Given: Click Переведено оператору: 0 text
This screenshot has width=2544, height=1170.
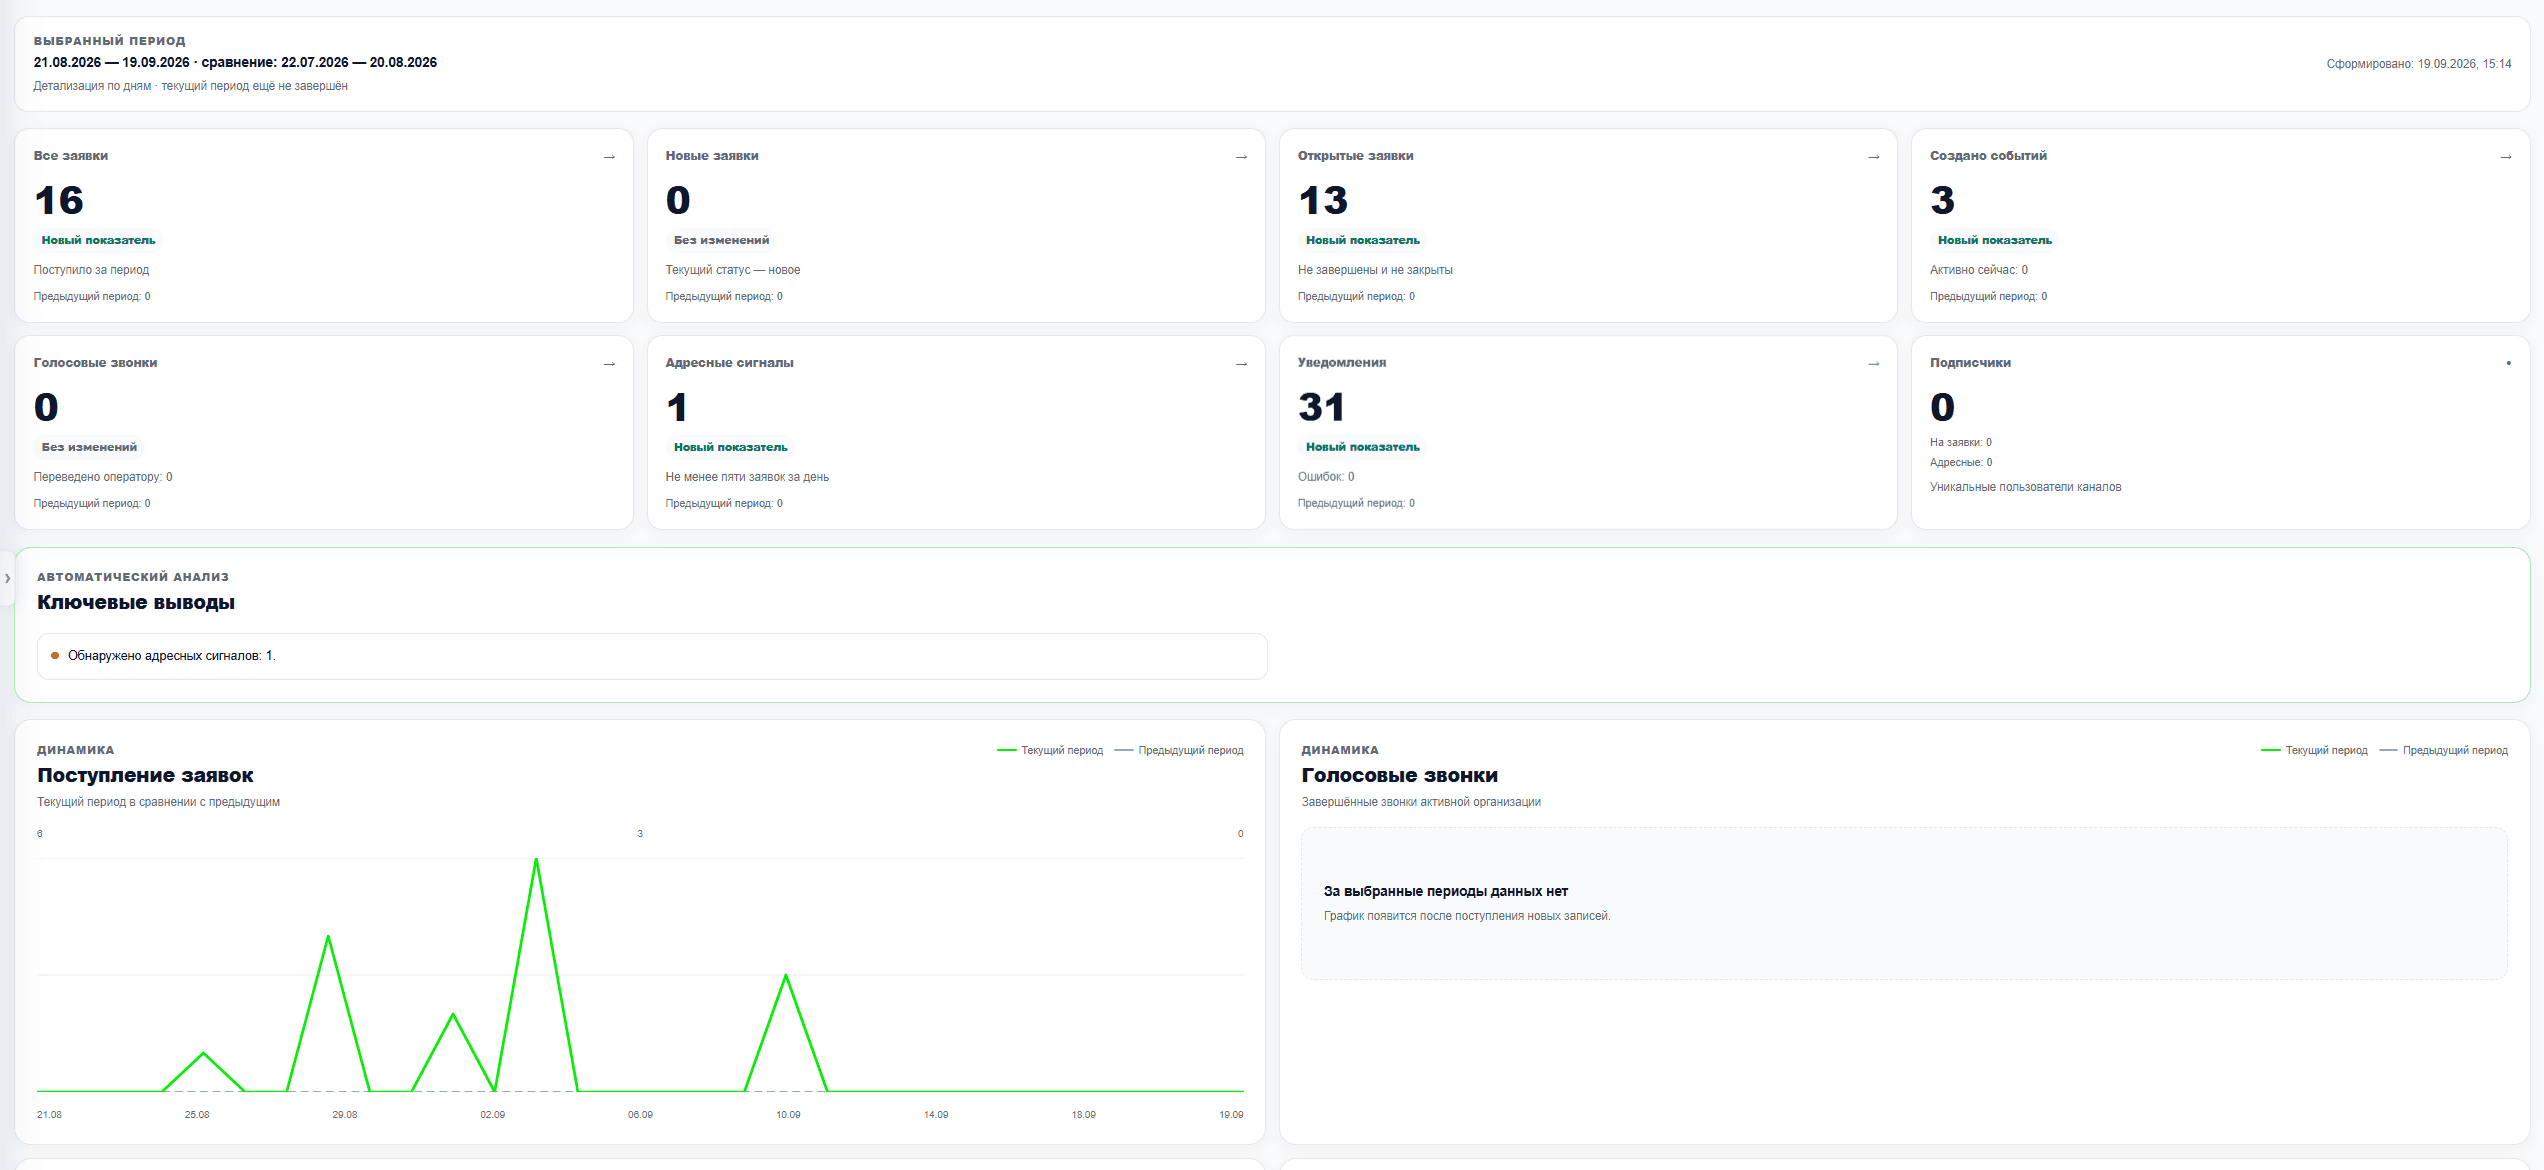Looking at the screenshot, I should point(103,477).
